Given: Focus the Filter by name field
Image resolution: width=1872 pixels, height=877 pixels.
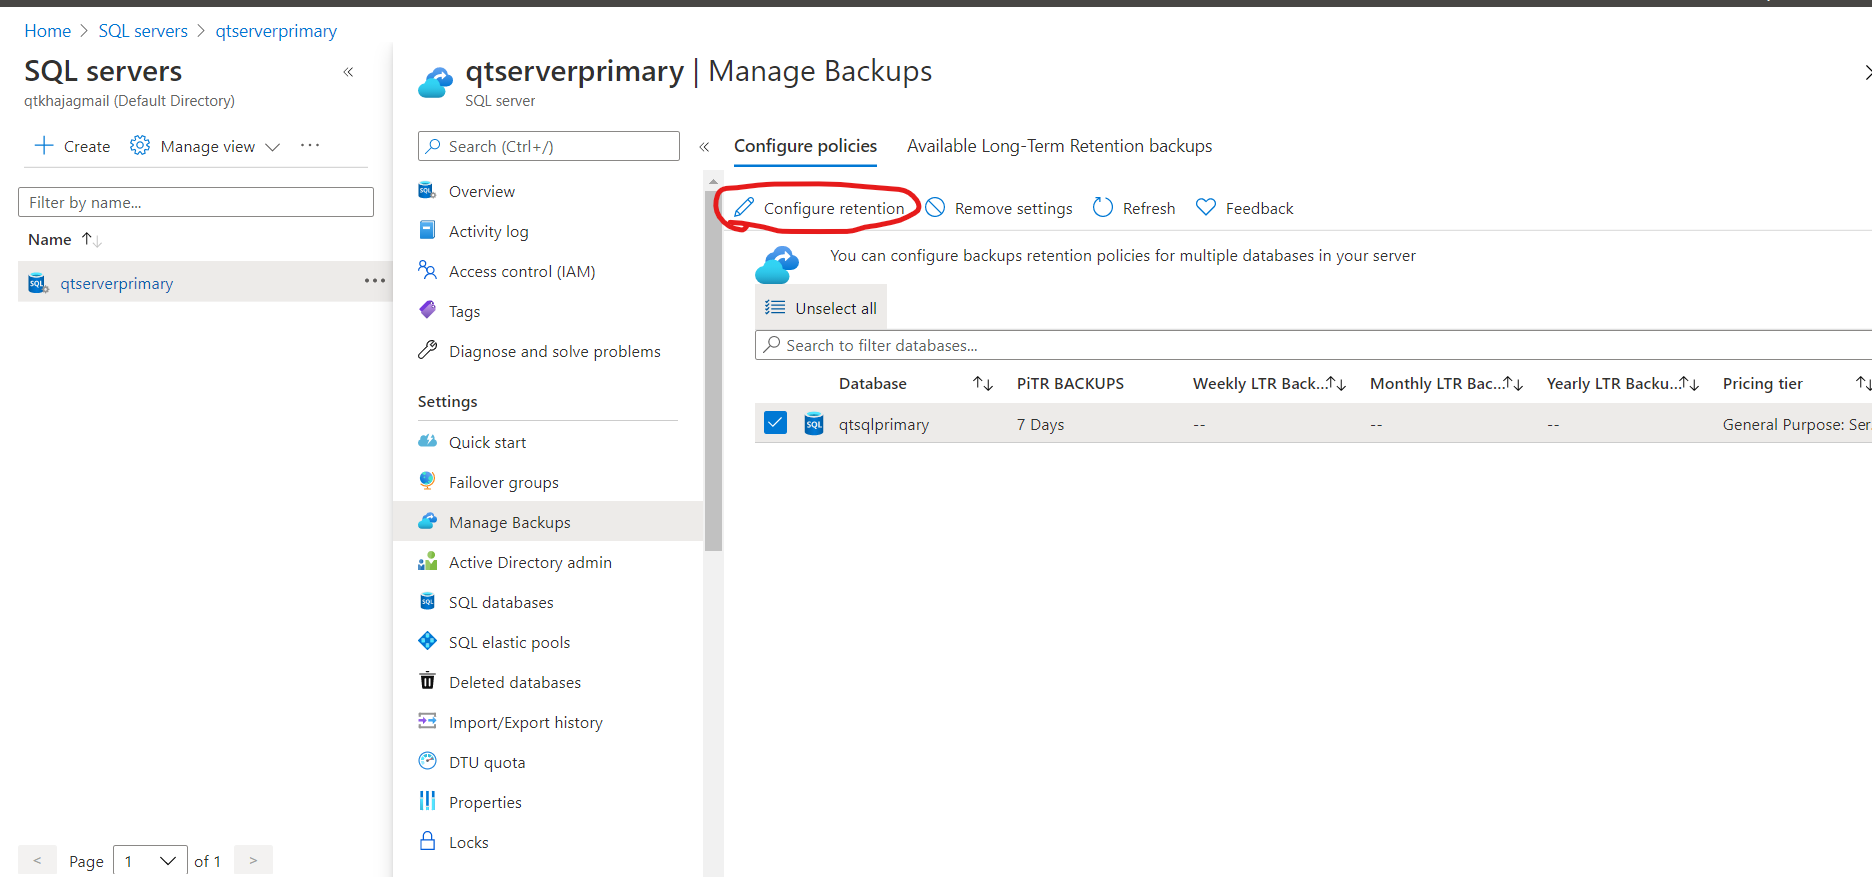Looking at the screenshot, I should click(196, 202).
